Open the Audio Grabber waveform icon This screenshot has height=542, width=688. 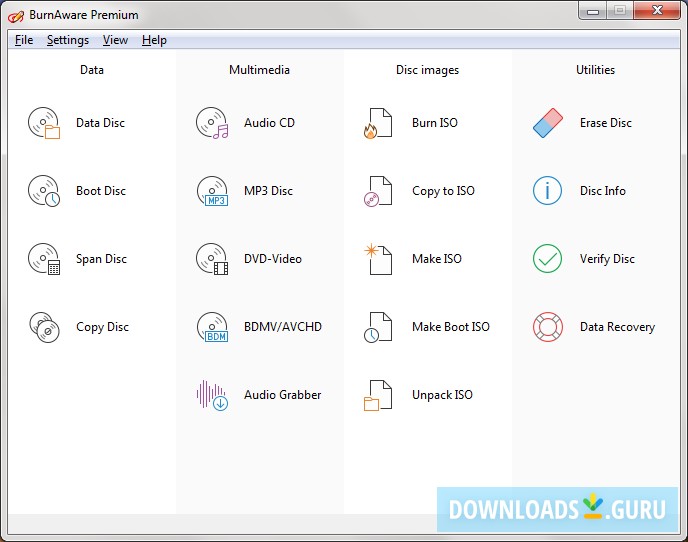coord(212,395)
